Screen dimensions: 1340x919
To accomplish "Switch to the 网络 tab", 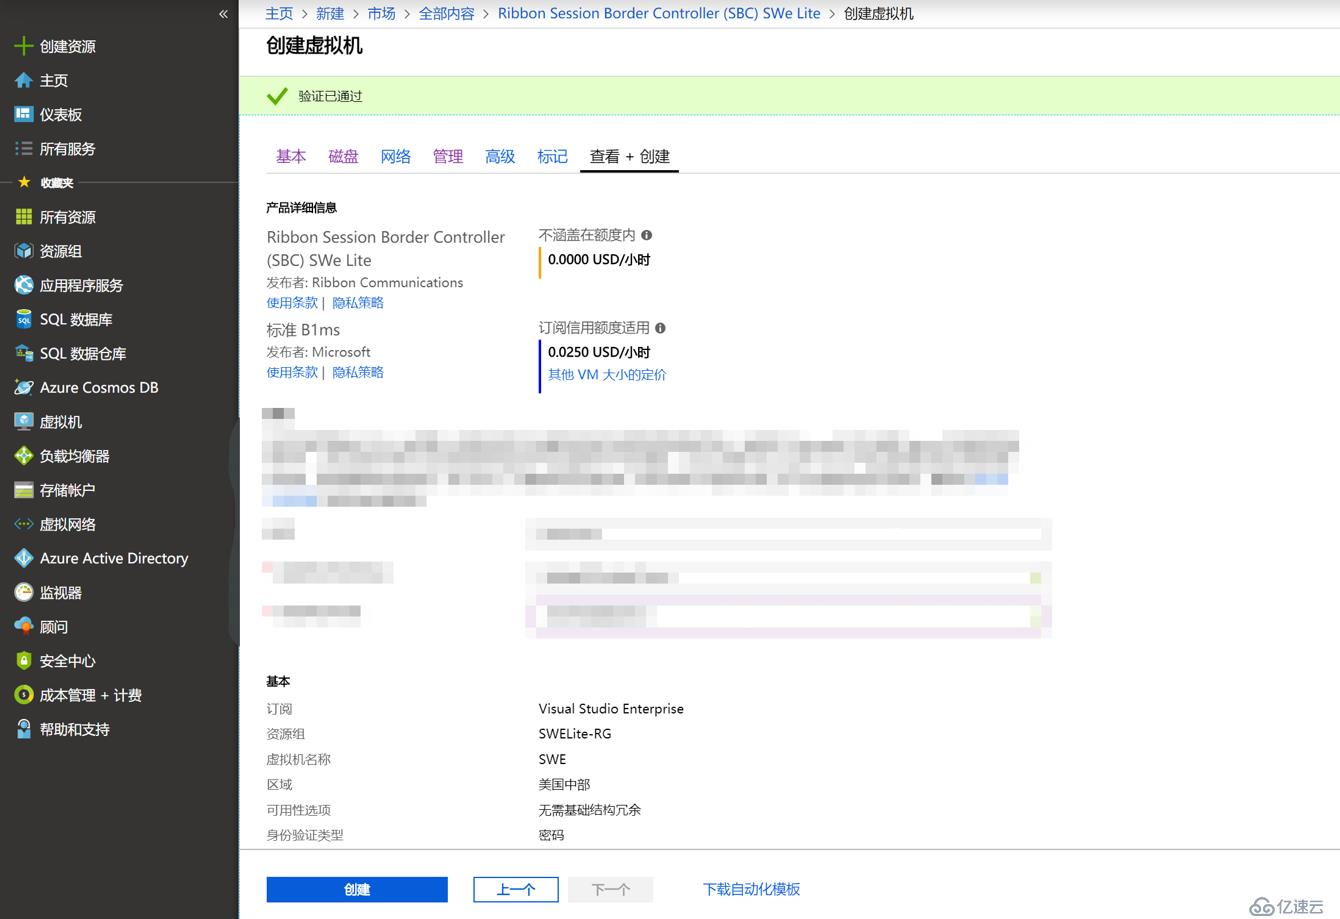I will coord(396,156).
